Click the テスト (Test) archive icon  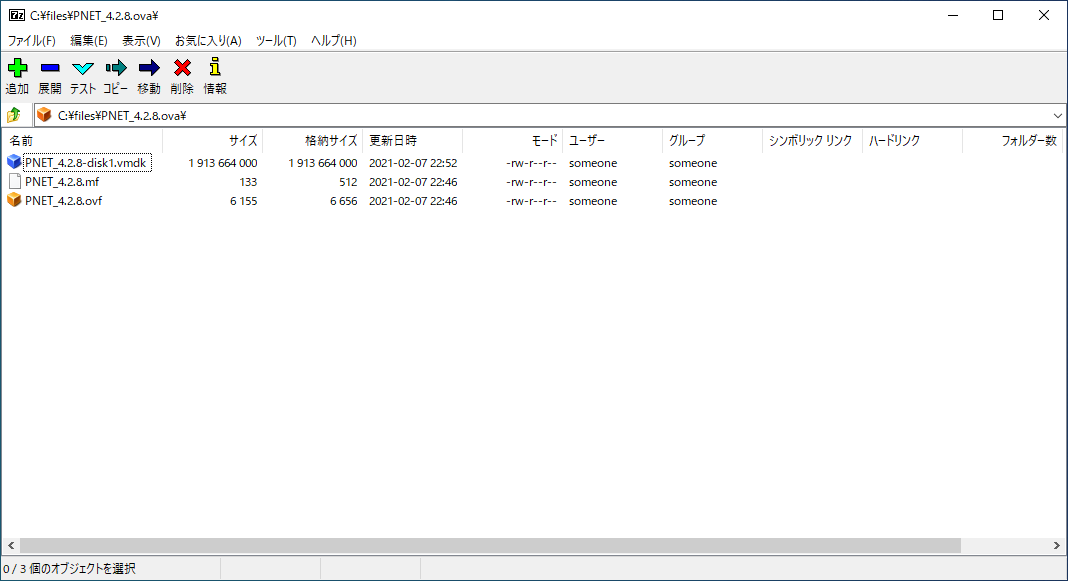(82, 70)
